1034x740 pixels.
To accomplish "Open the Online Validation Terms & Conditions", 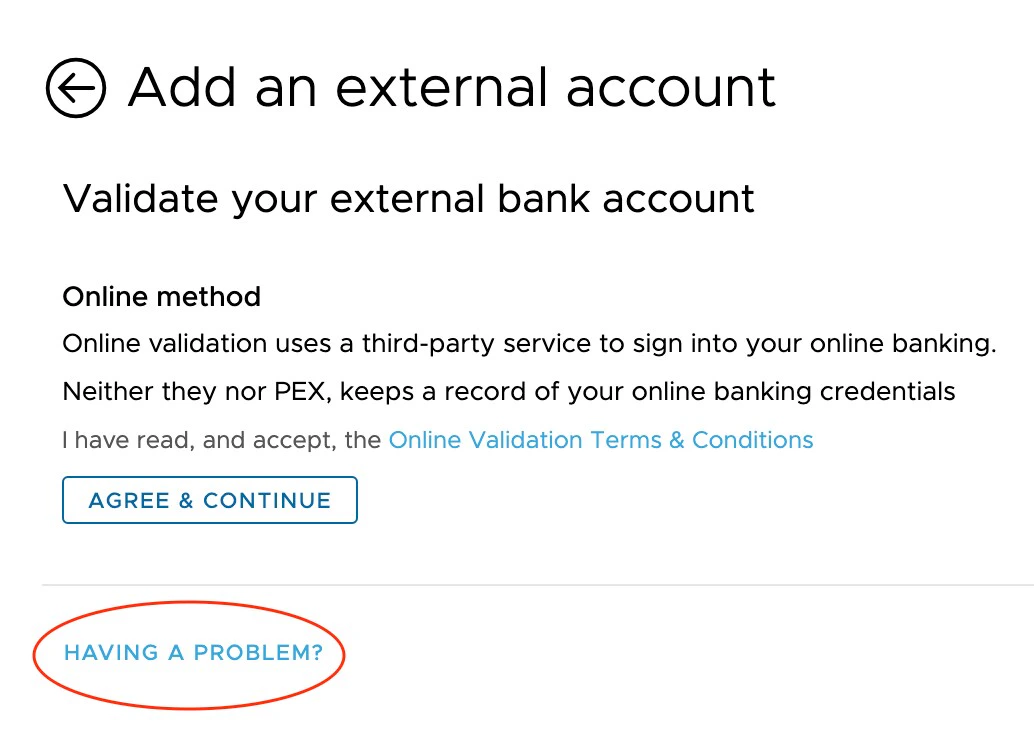I will [600, 440].
